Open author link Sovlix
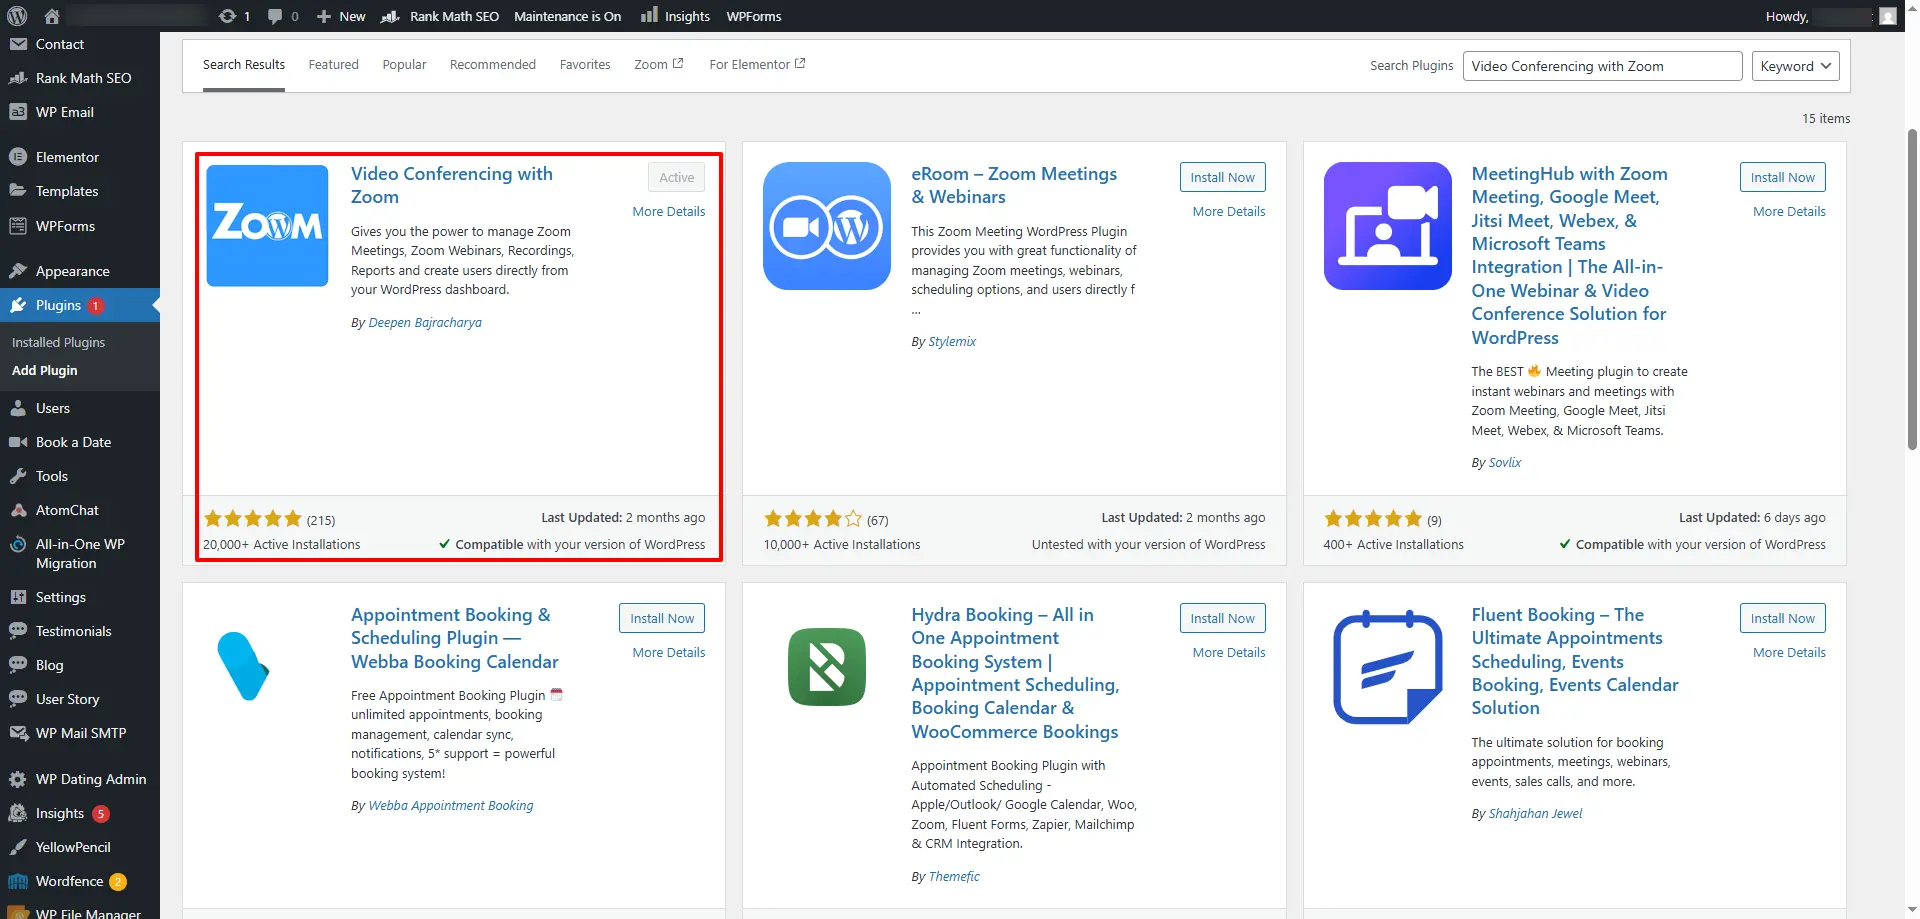Image resolution: width=1920 pixels, height=919 pixels. coord(1504,462)
